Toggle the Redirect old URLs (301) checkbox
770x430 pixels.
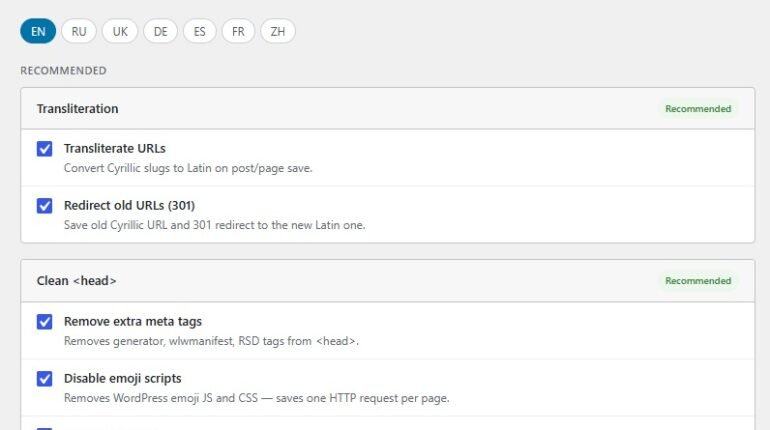click(x=44, y=206)
